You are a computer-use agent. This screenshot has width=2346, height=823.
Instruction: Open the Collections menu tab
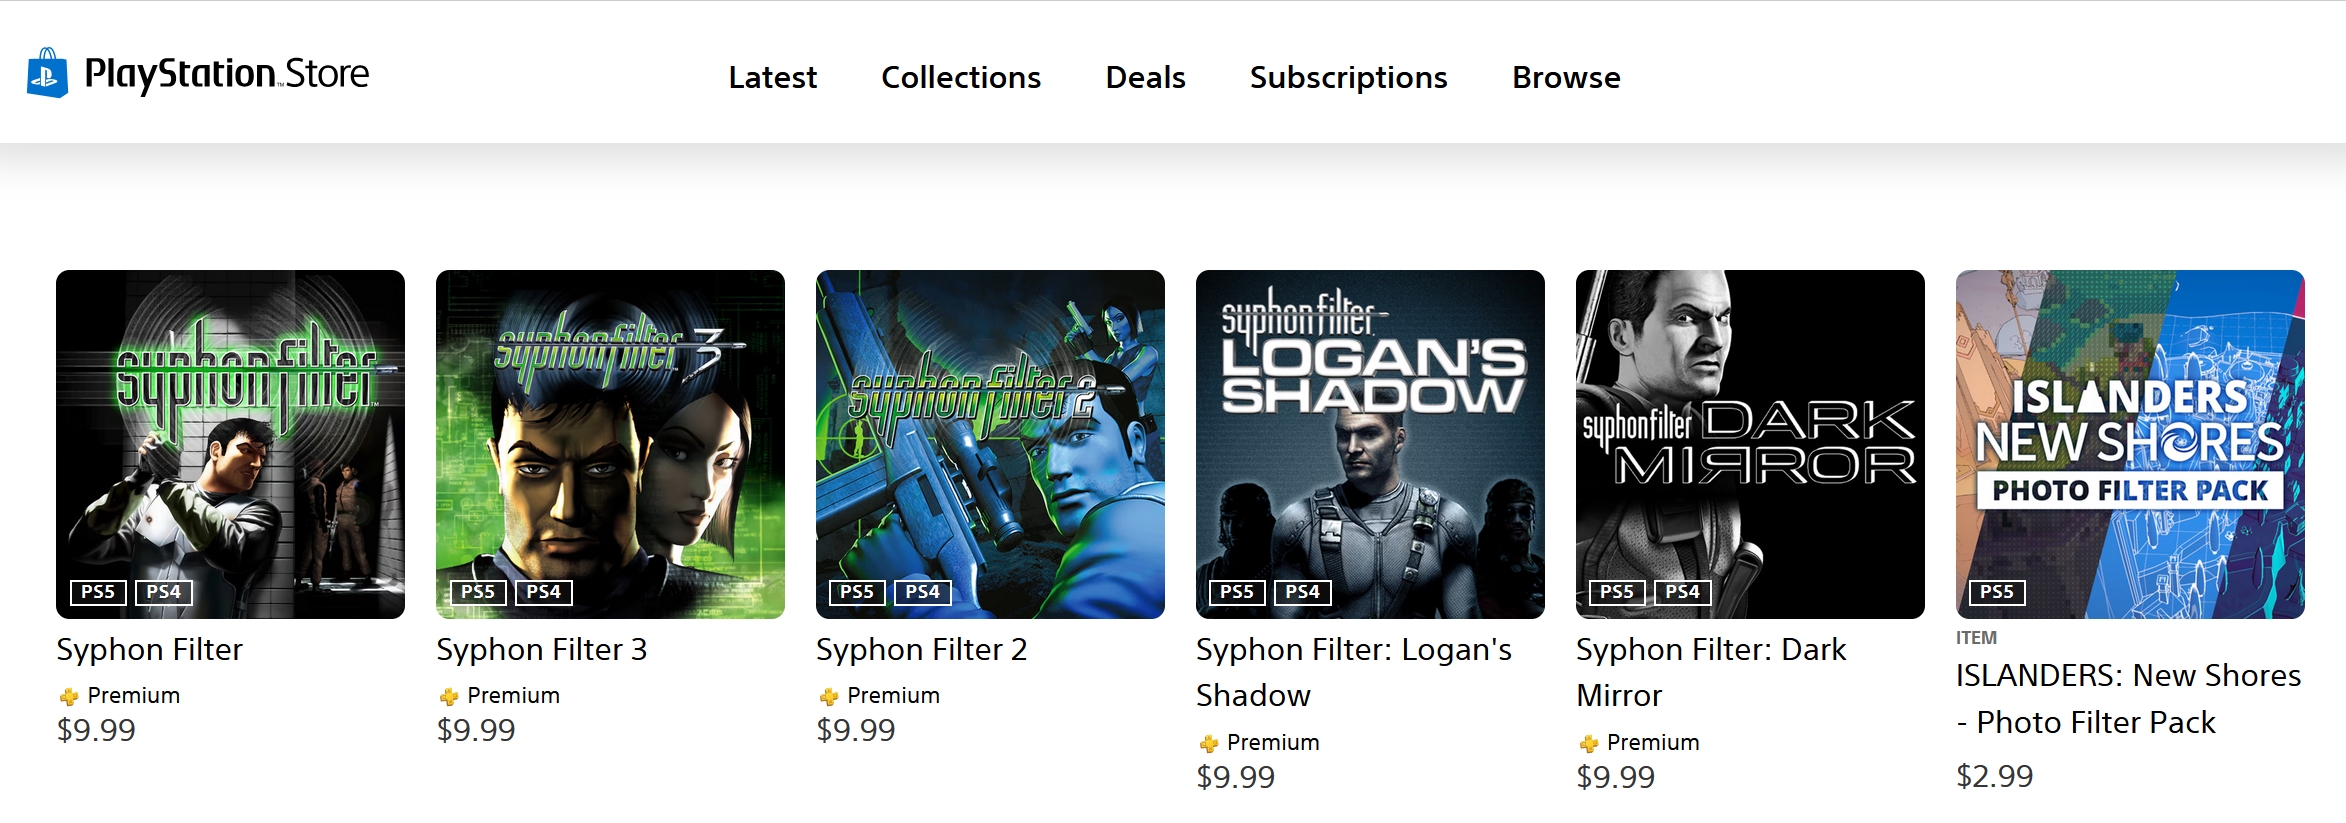[x=960, y=77]
